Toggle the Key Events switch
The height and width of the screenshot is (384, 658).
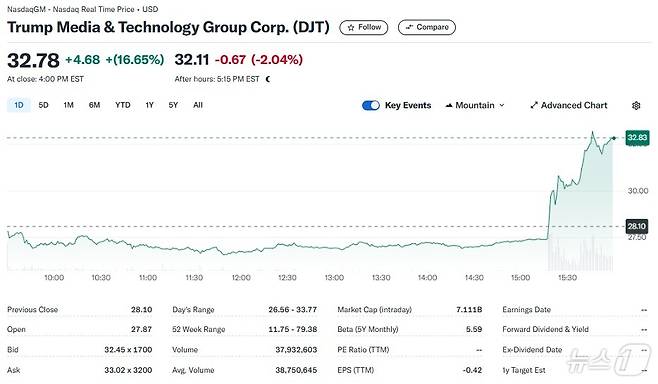pyautogui.click(x=371, y=105)
